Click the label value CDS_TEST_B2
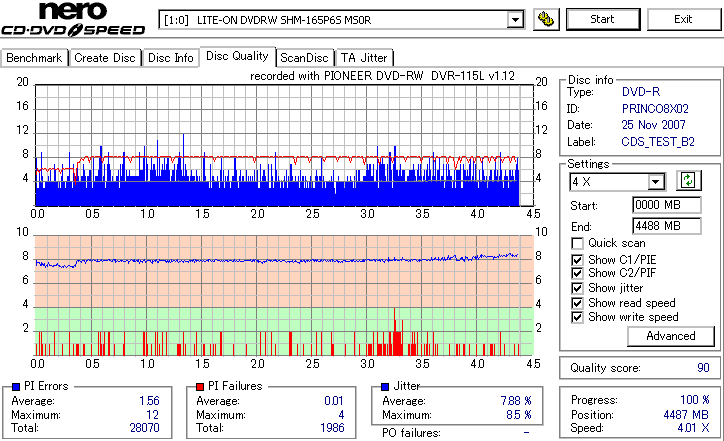The image size is (724, 441). [658, 142]
